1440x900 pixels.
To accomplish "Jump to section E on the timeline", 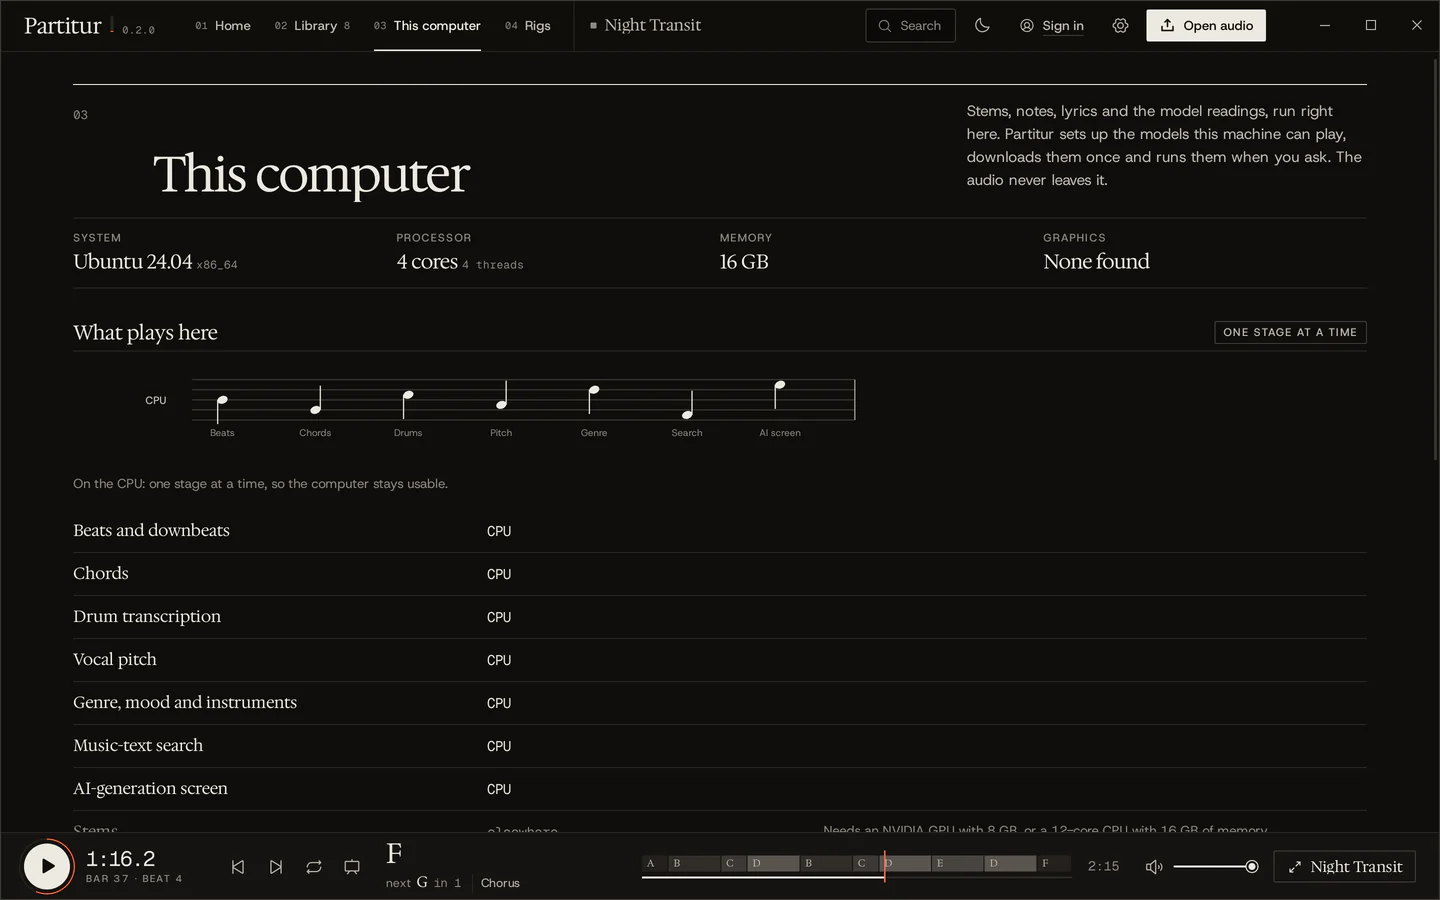I will tap(957, 863).
